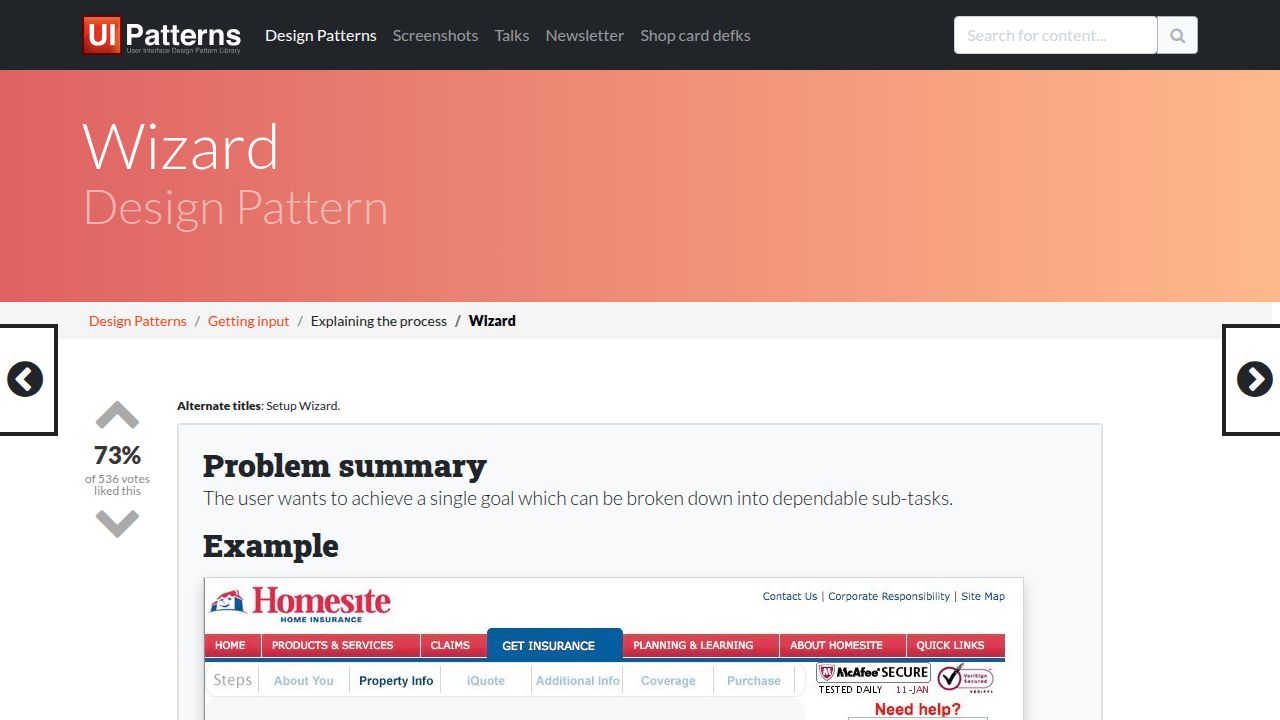The image size is (1280, 720).
Task: Downvote the Wizard pattern
Action: [117, 523]
